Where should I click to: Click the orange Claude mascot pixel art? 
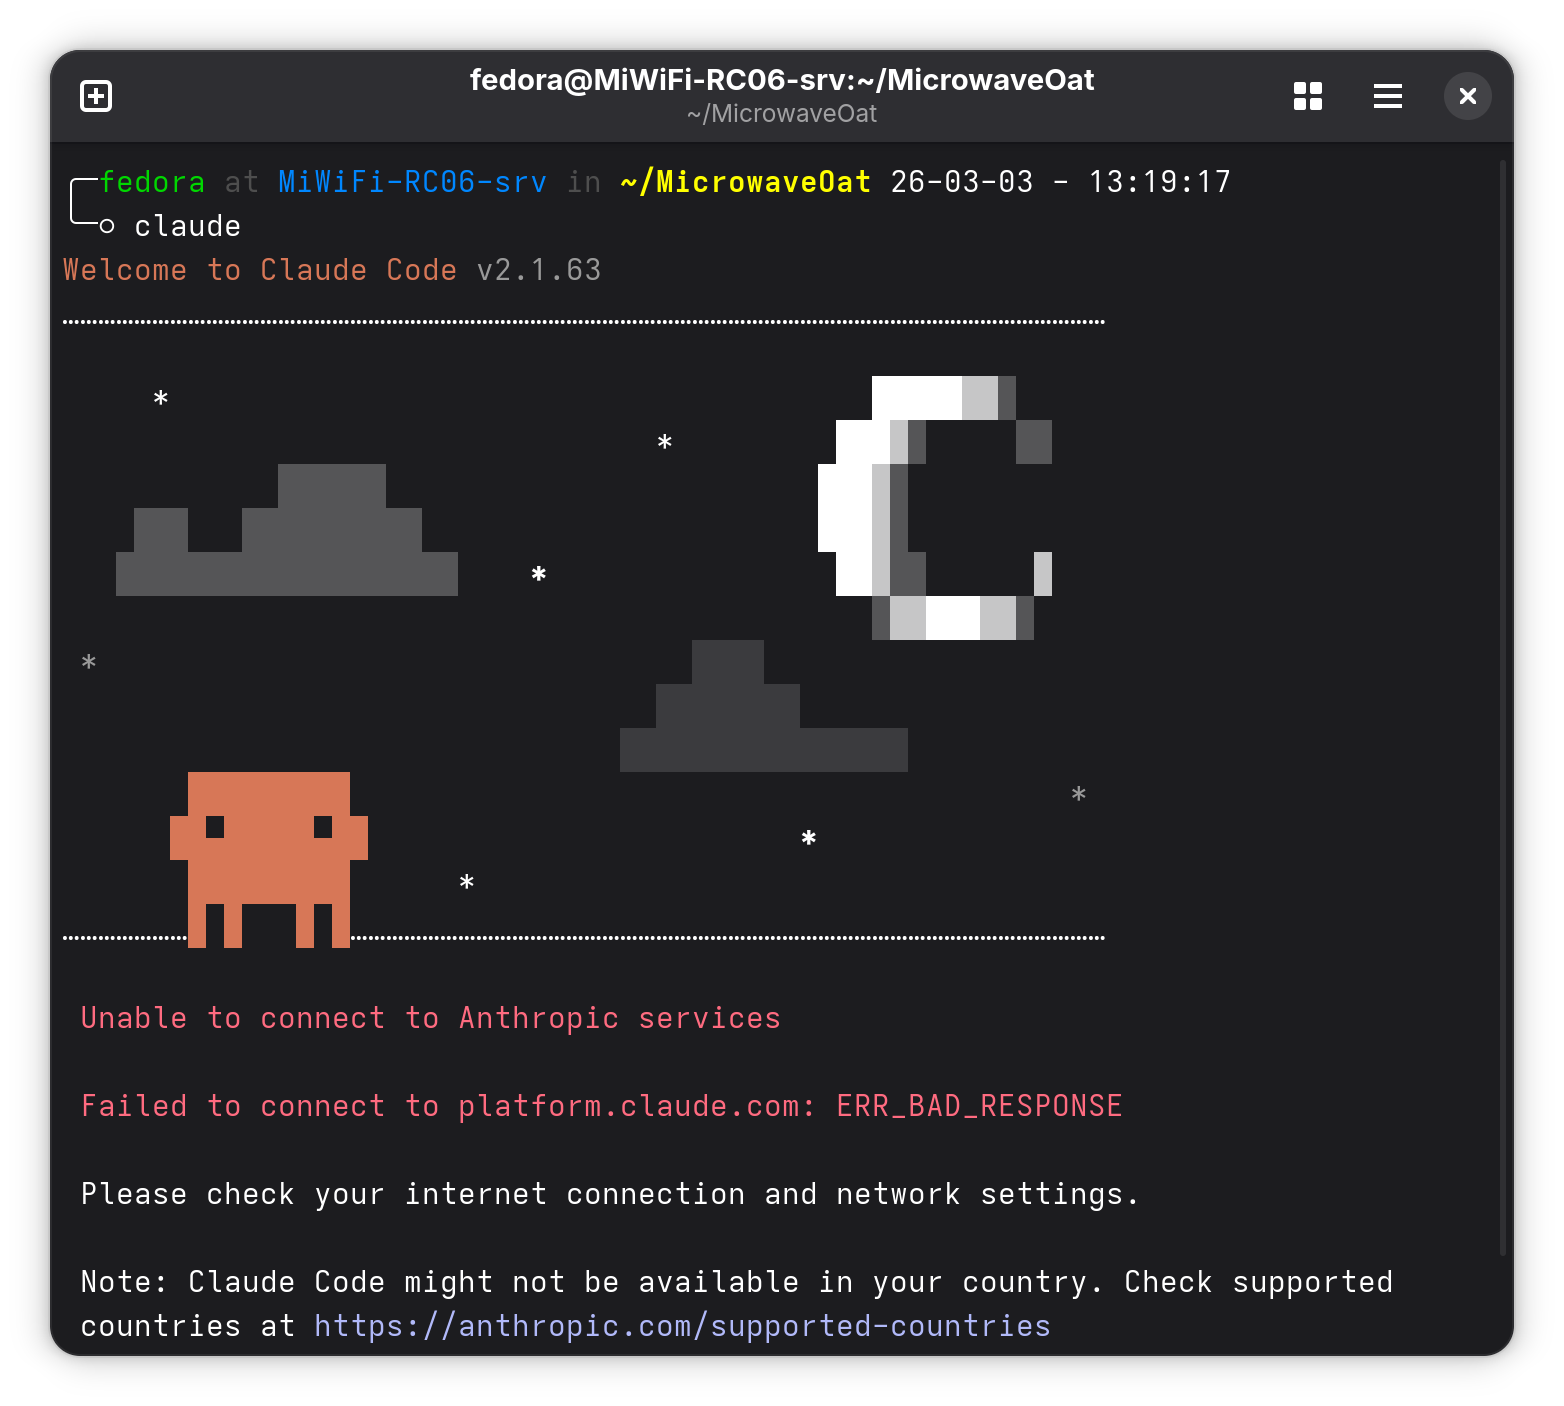click(x=269, y=850)
